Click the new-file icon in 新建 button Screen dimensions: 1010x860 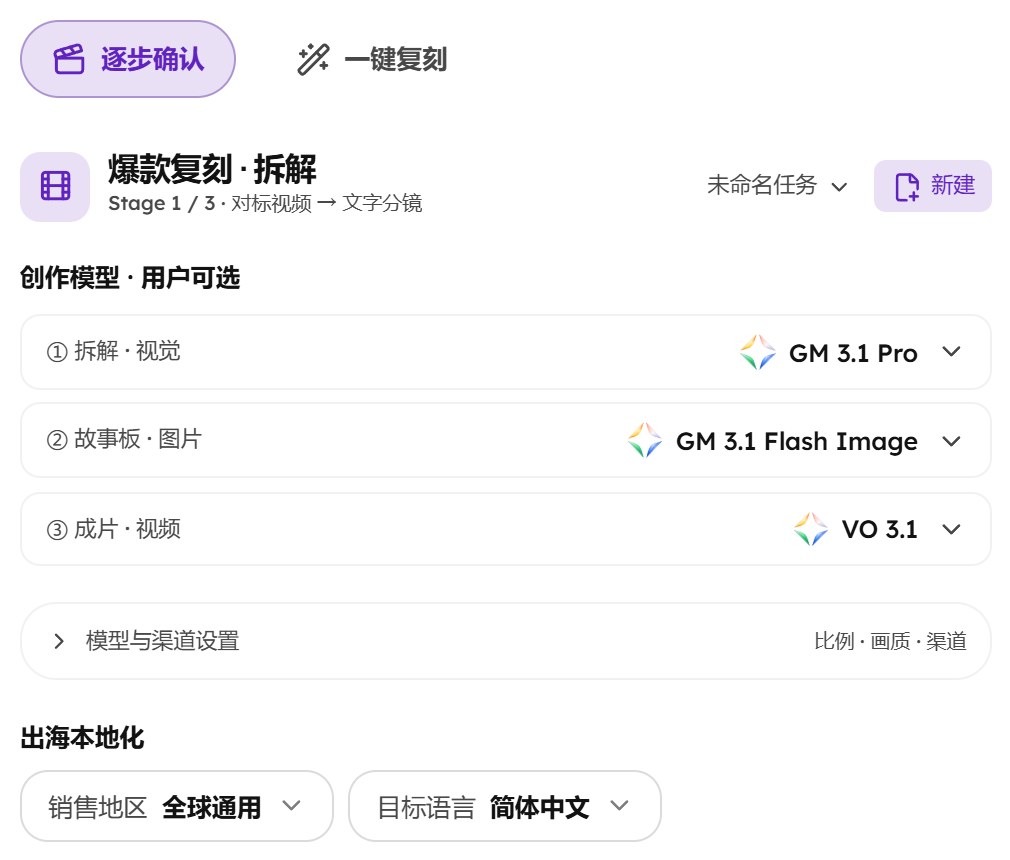907,187
